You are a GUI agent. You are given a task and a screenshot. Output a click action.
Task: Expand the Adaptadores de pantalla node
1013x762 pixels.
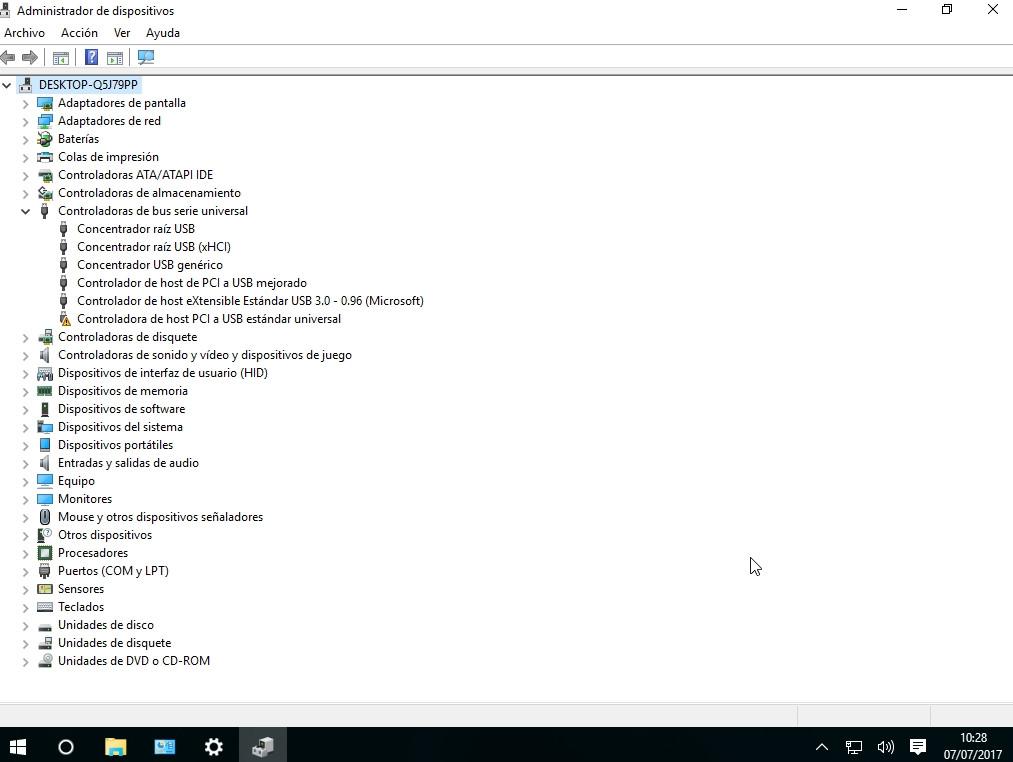pyautogui.click(x=26, y=103)
